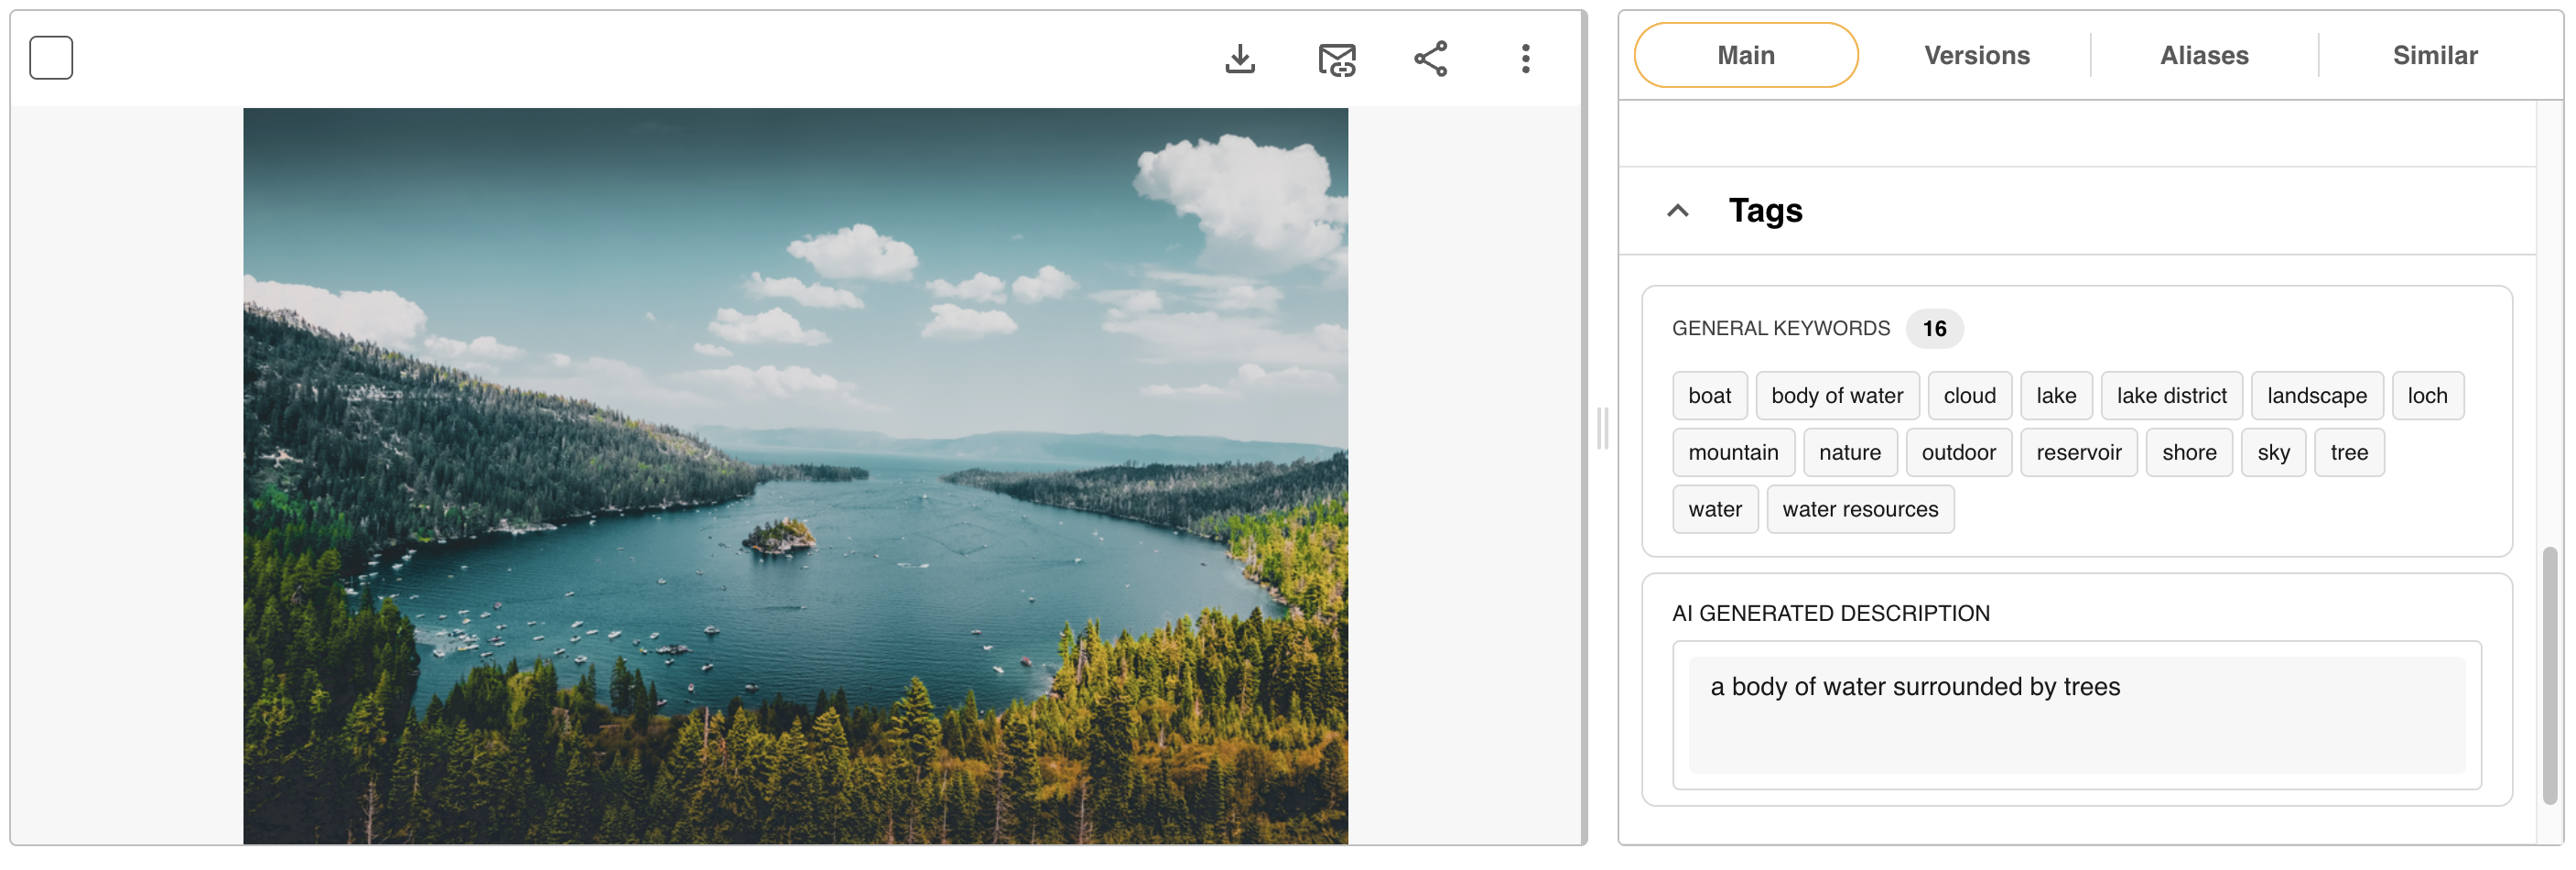The height and width of the screenshot is (870, 2576).
Task: Choose the 'nature' keyword tag
Action: 1850,453
